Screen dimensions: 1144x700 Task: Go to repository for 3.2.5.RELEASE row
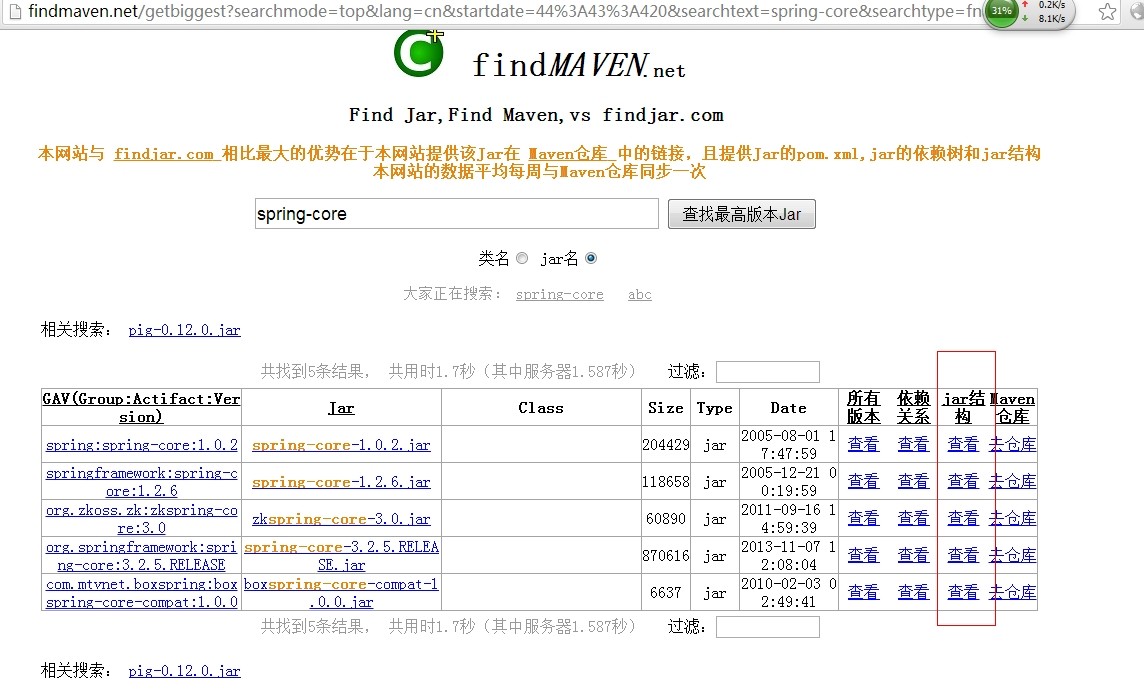click(x=1013, y=555)
